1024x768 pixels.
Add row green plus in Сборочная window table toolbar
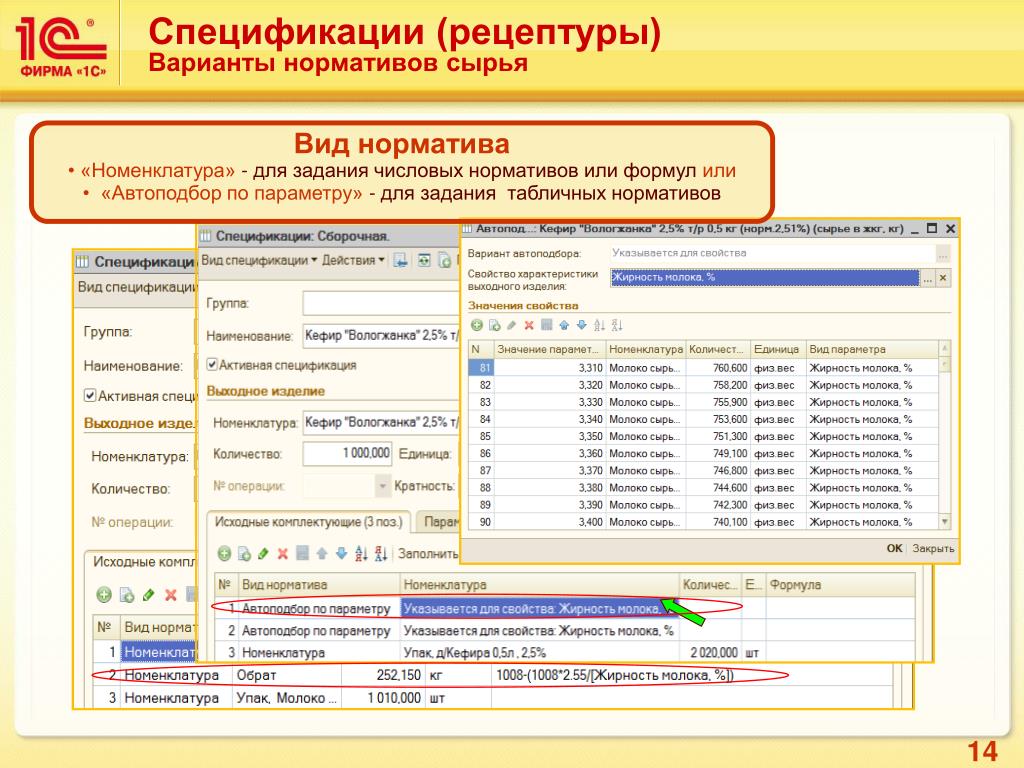point(224,554)
